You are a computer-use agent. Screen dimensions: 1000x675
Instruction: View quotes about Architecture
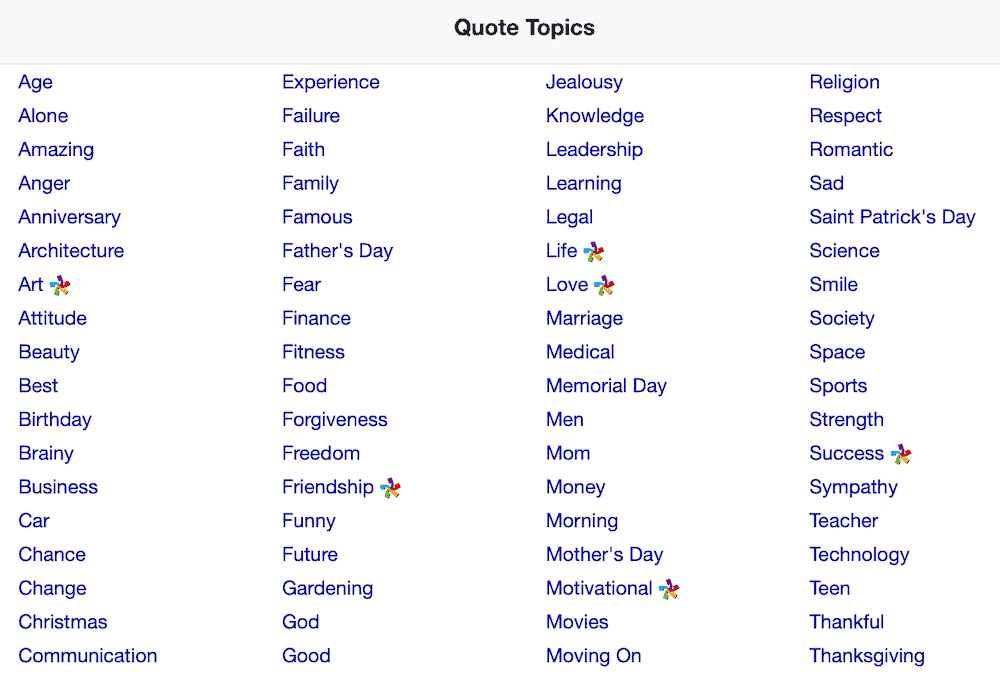click(71, 250)
